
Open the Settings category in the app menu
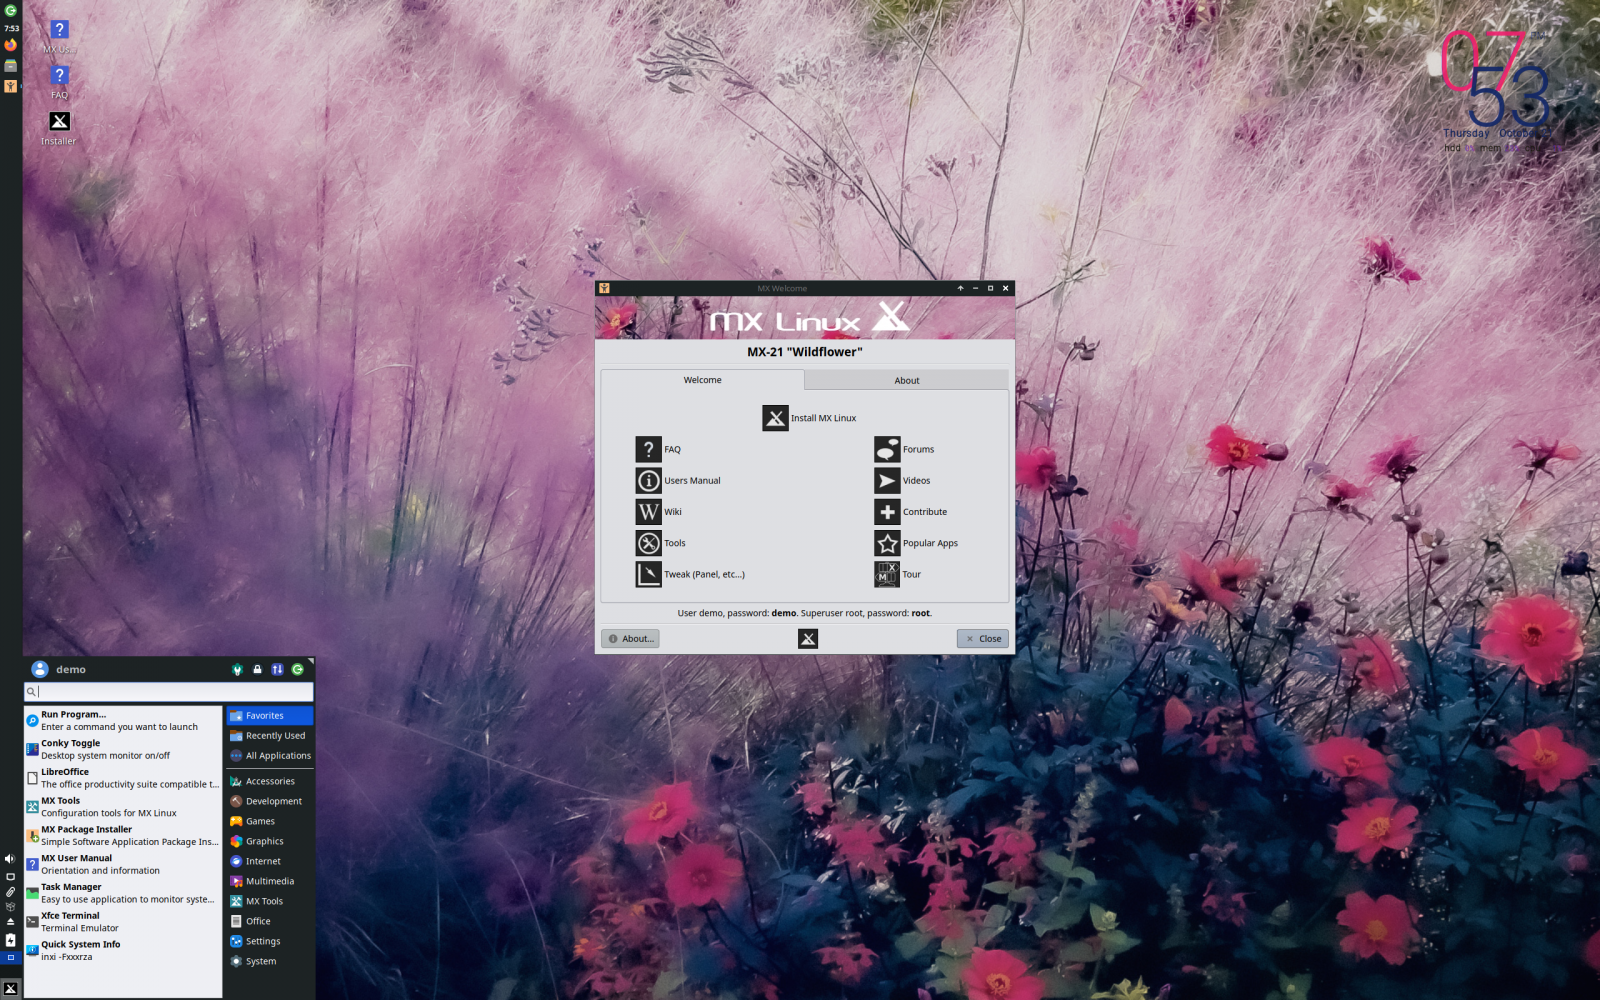(x=262, y=940)
